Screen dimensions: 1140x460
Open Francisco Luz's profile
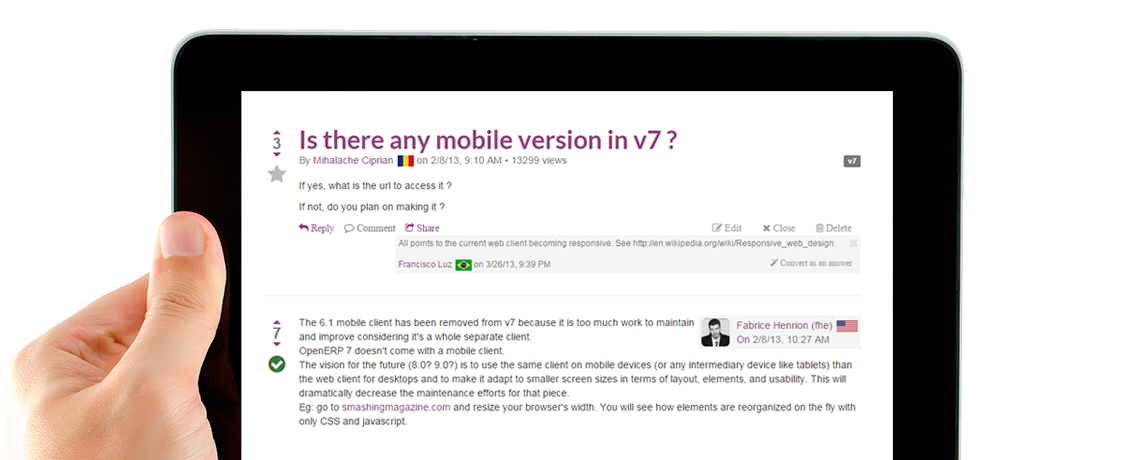coord(425,265)
